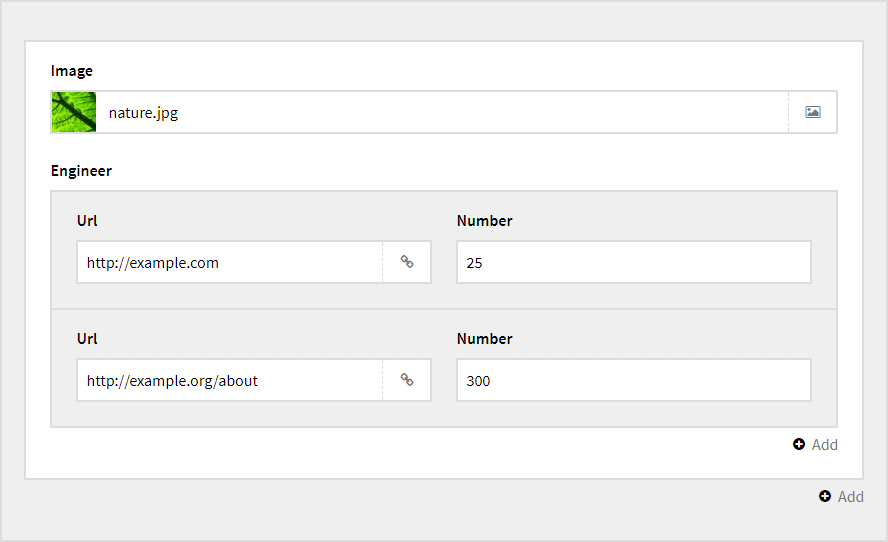
Task: Click the Number label in second Engineer row
Action: pyautogui.click(x=484, y=339)
